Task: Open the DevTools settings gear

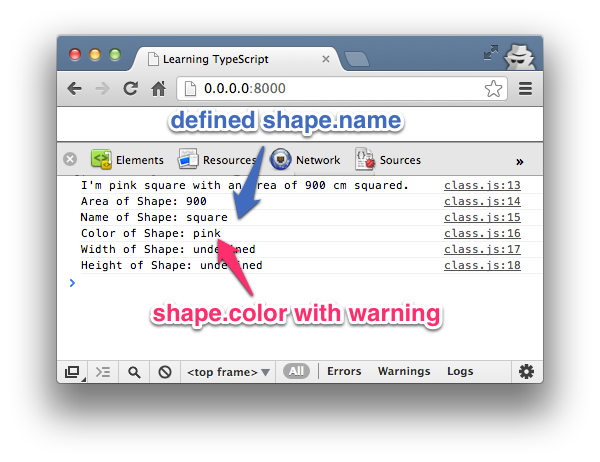Action: click(x=526, y=371)
